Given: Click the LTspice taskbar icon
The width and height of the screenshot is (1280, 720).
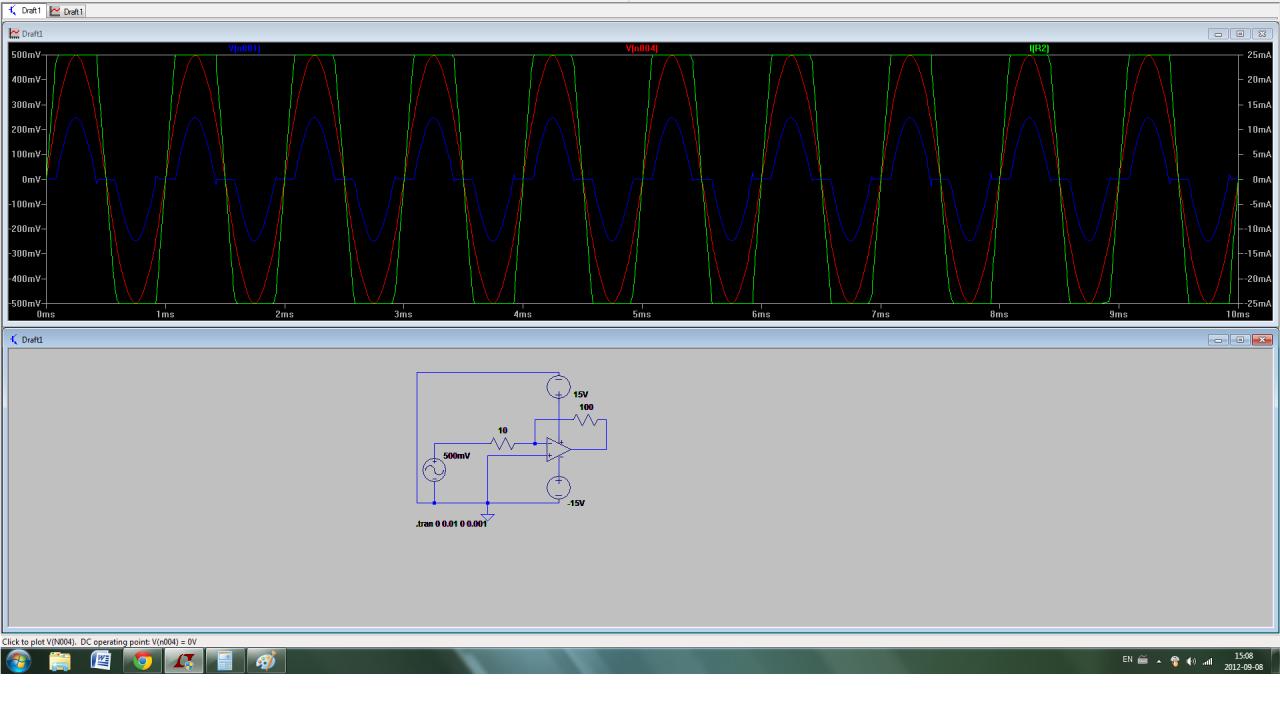Looking at the screenshot, I should 183,661.
